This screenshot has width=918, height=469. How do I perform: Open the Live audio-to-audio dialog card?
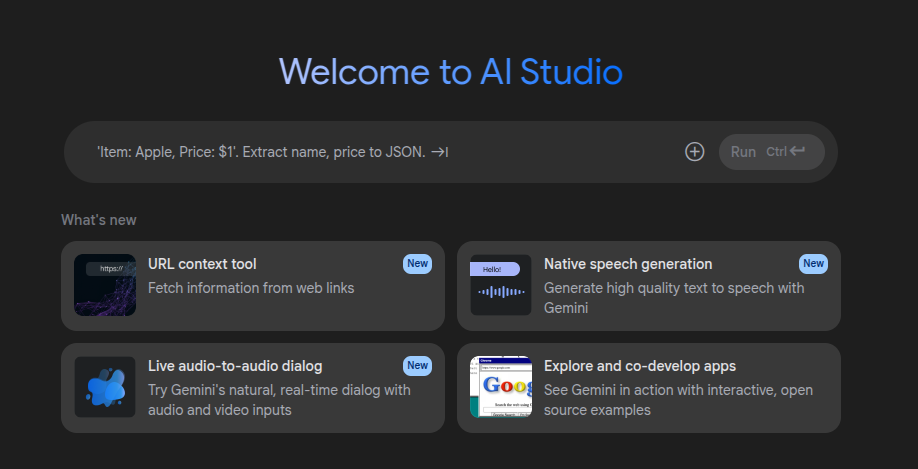(x=253, y=388)
